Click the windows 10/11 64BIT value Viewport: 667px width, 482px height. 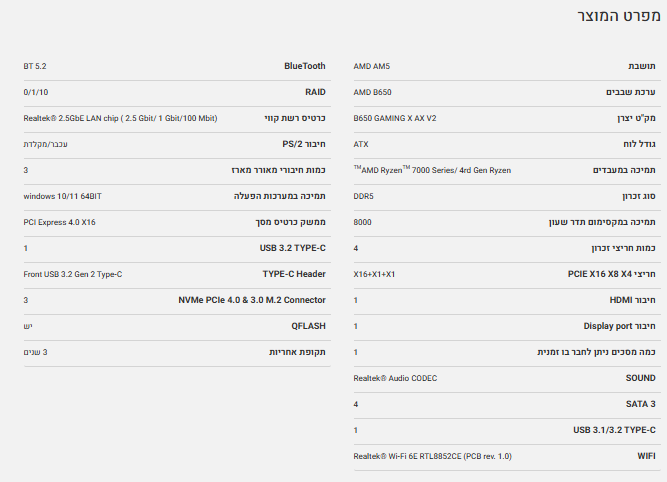[x=62, y=196]
